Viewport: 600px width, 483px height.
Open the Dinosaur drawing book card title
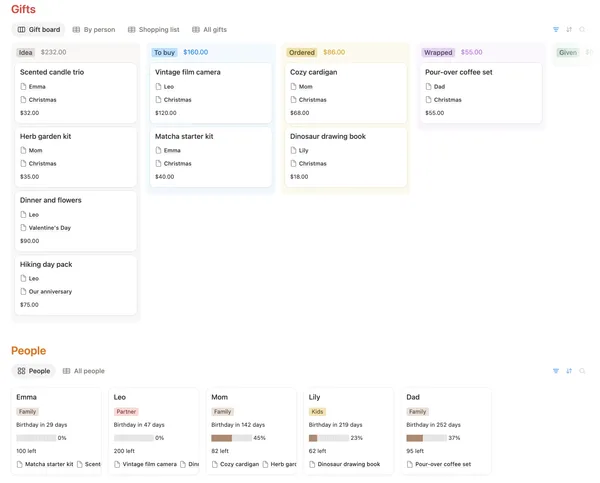point(328,136)
